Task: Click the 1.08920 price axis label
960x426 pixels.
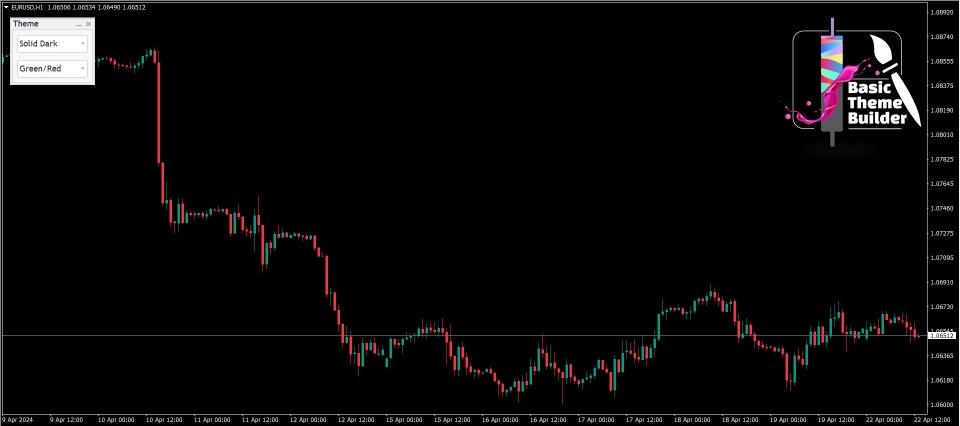Action: (941, 12)
